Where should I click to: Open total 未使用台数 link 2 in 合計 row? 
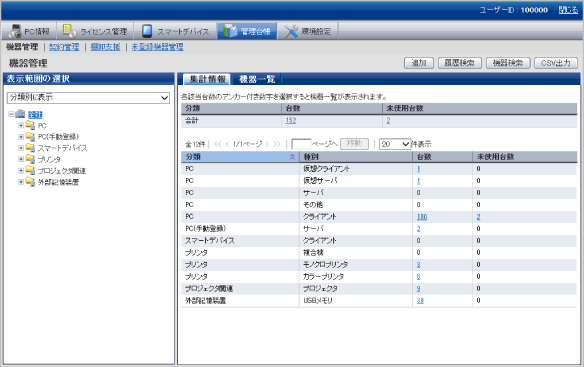(x=388, y=120)
